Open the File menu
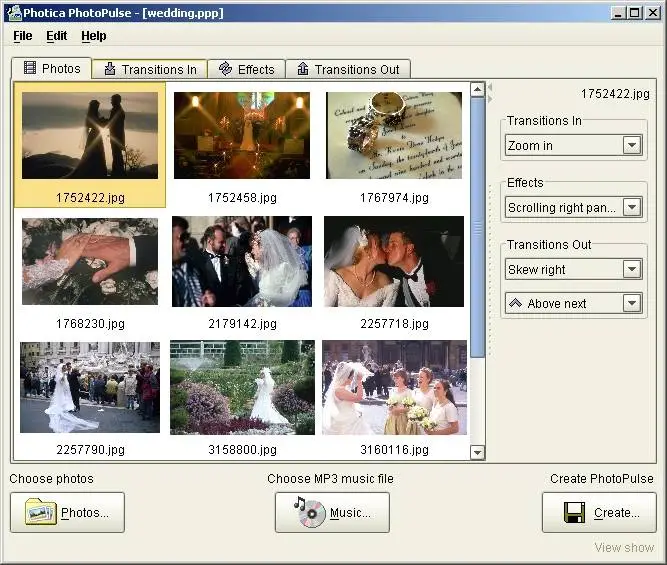Viewport: 667px width, 565px height. 23,36
